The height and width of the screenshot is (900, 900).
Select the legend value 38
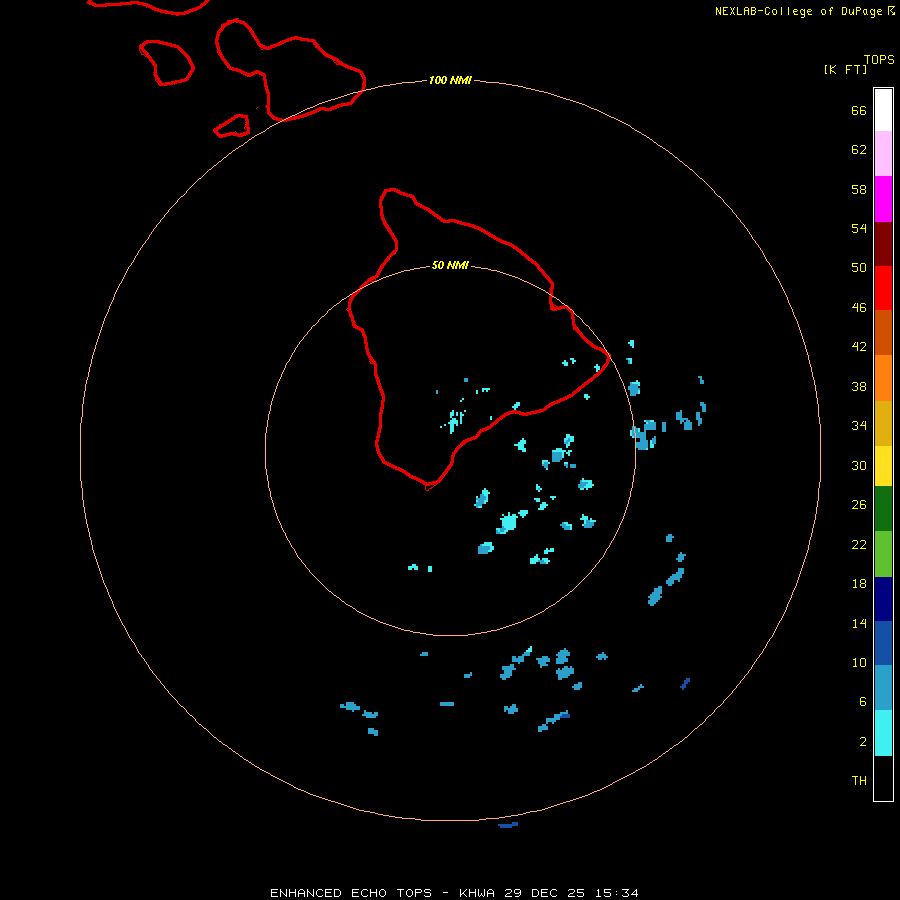point(859,387)
